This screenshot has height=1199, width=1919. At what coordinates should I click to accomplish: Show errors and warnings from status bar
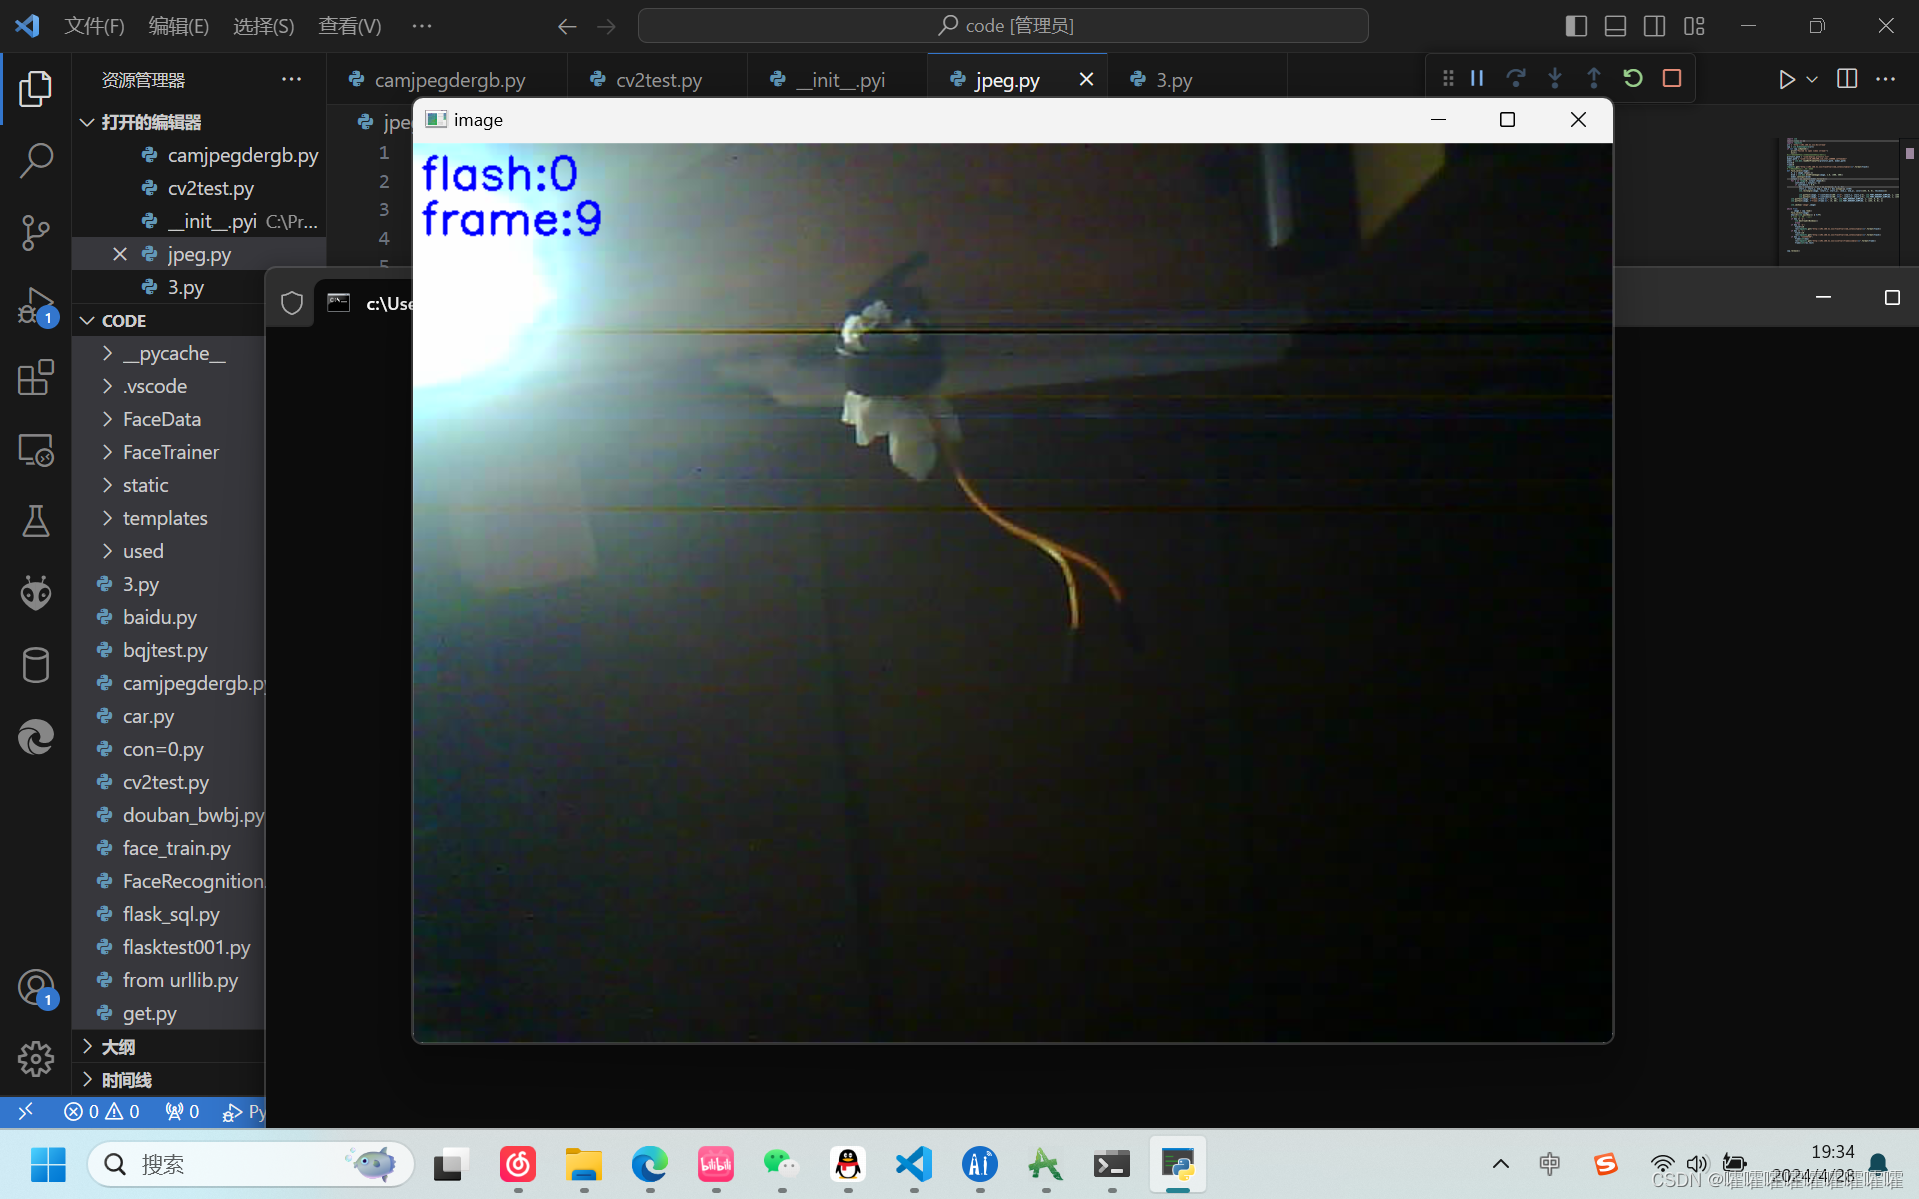click(x=100, y=1111)
